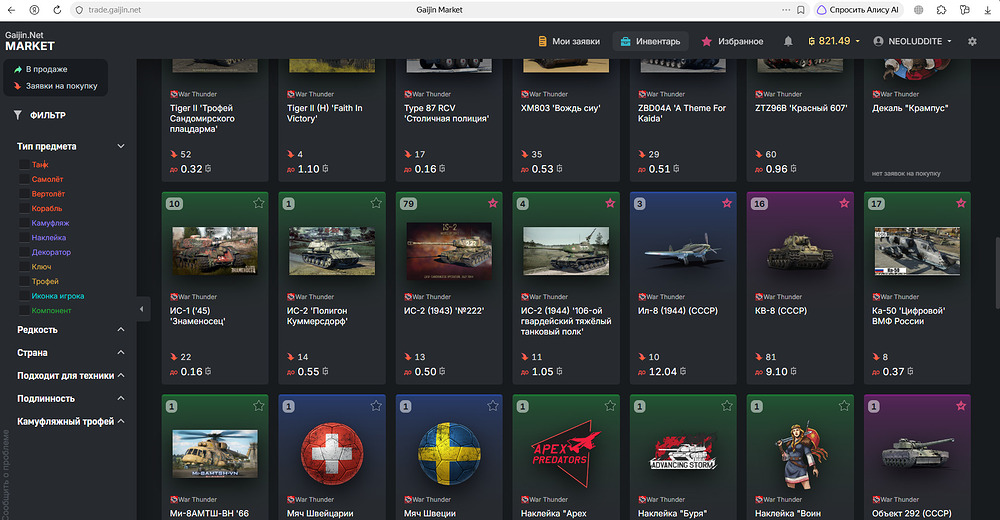The height and width of the screenshot is (520, 1000).
Task: Check the Наклейка item type filter
Action: [x=24, y=237]
